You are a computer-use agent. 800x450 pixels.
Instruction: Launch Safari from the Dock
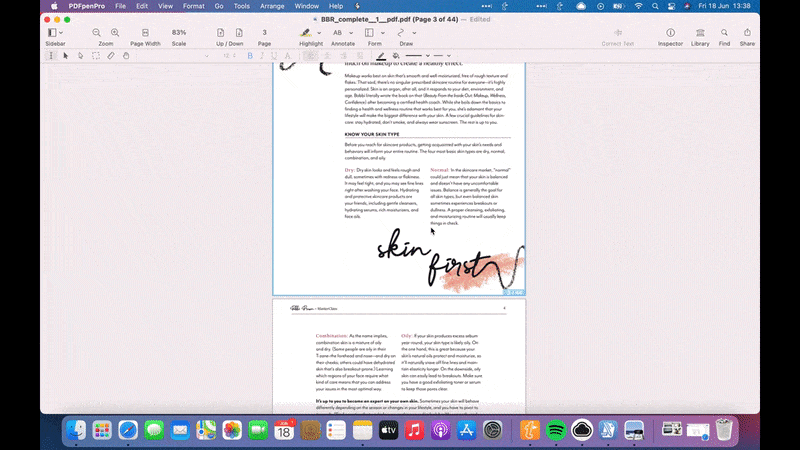pos(128,430)
